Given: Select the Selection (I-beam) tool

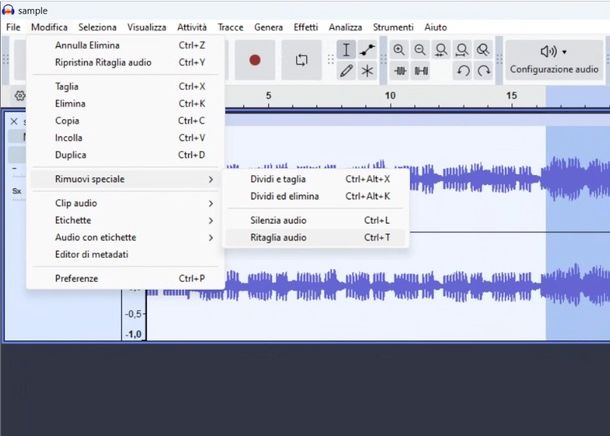Looking at the screenshot, I should click(346, 50).
